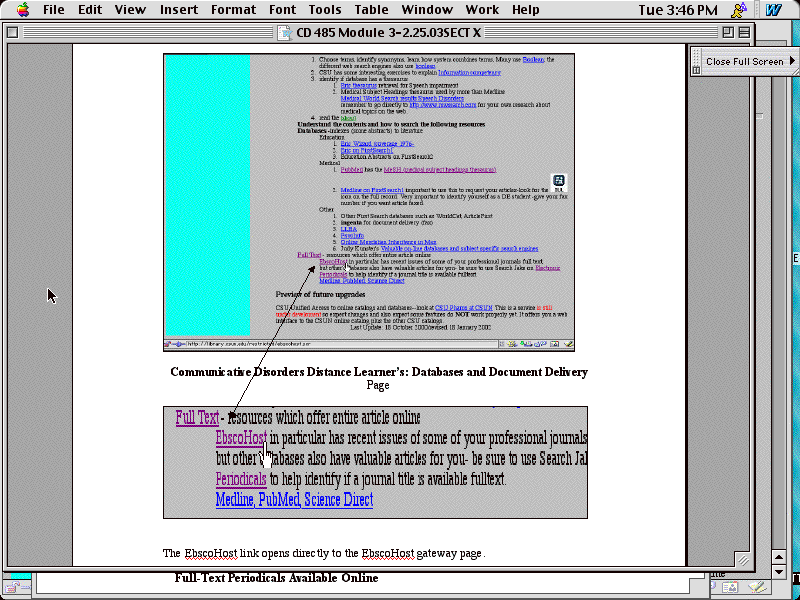This screenshot has height=600, width=800.
Task: Click the Medline, PubMed, Science Direct link
Action: [294, 499]
